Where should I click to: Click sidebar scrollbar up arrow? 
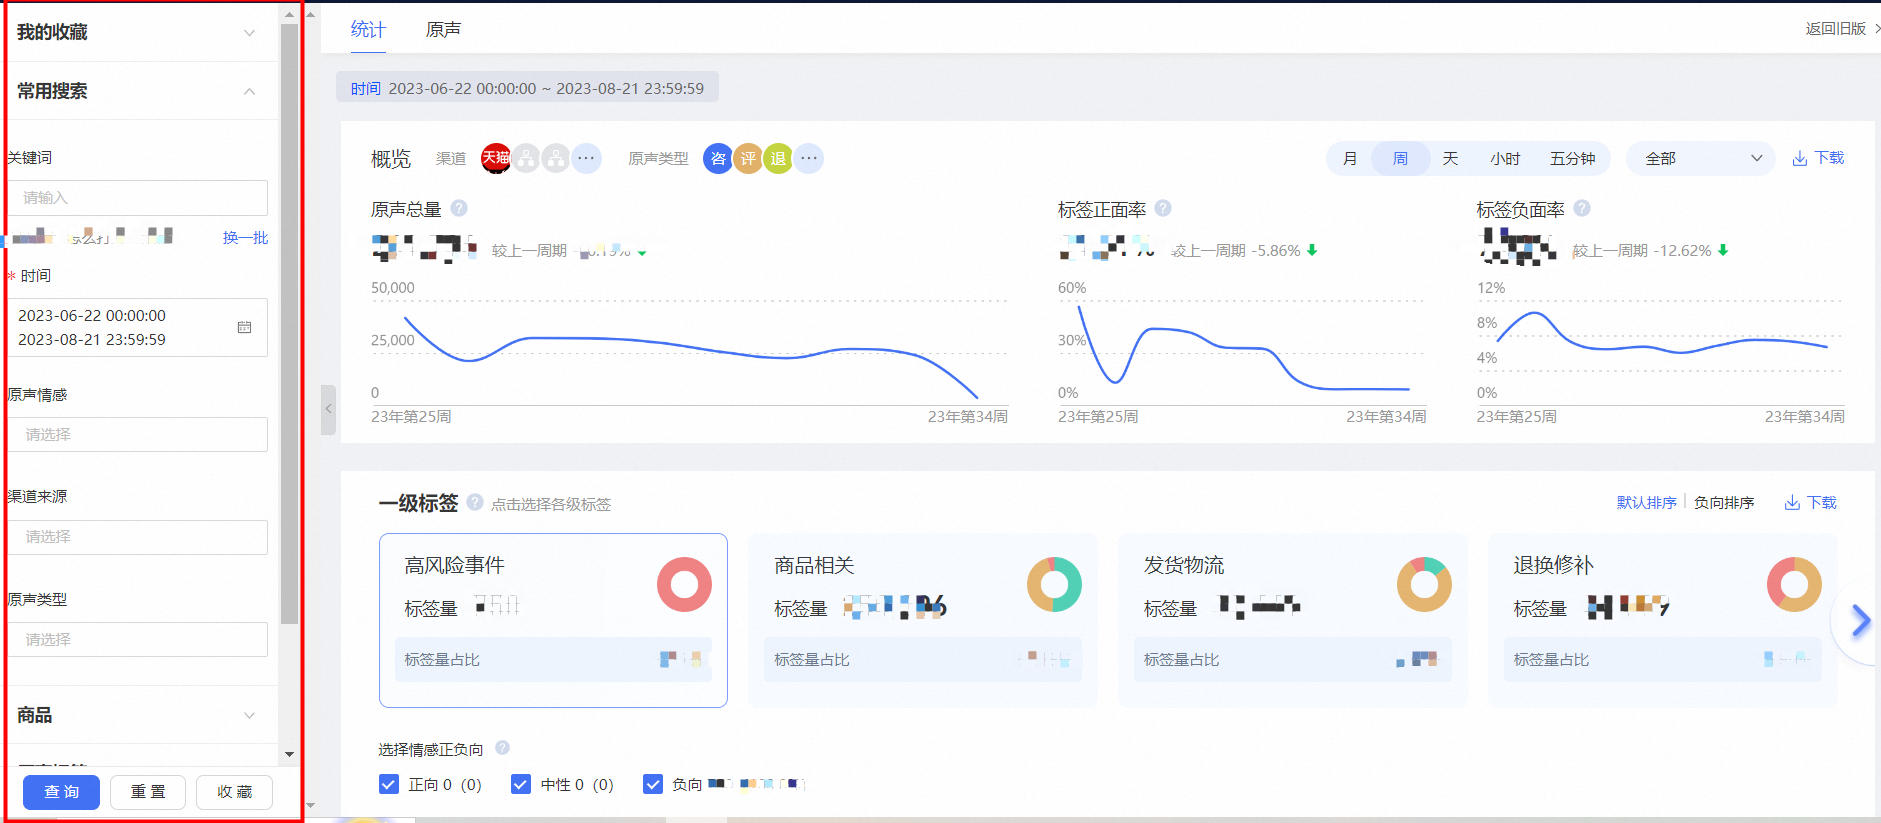[289, 15]
